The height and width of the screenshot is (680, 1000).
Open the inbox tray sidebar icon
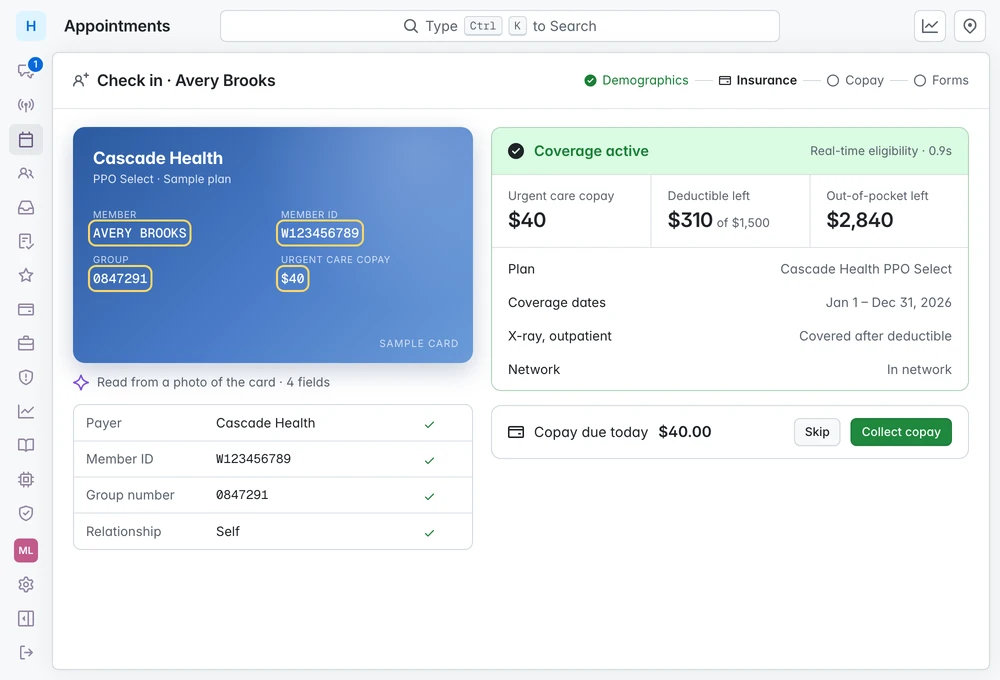(26, 207)
